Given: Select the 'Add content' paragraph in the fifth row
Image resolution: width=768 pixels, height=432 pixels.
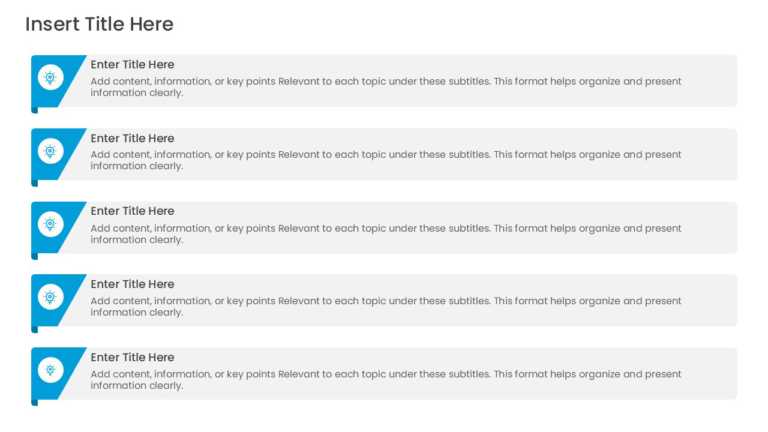Looking at the screenshot, I should [x=386, y=380].
